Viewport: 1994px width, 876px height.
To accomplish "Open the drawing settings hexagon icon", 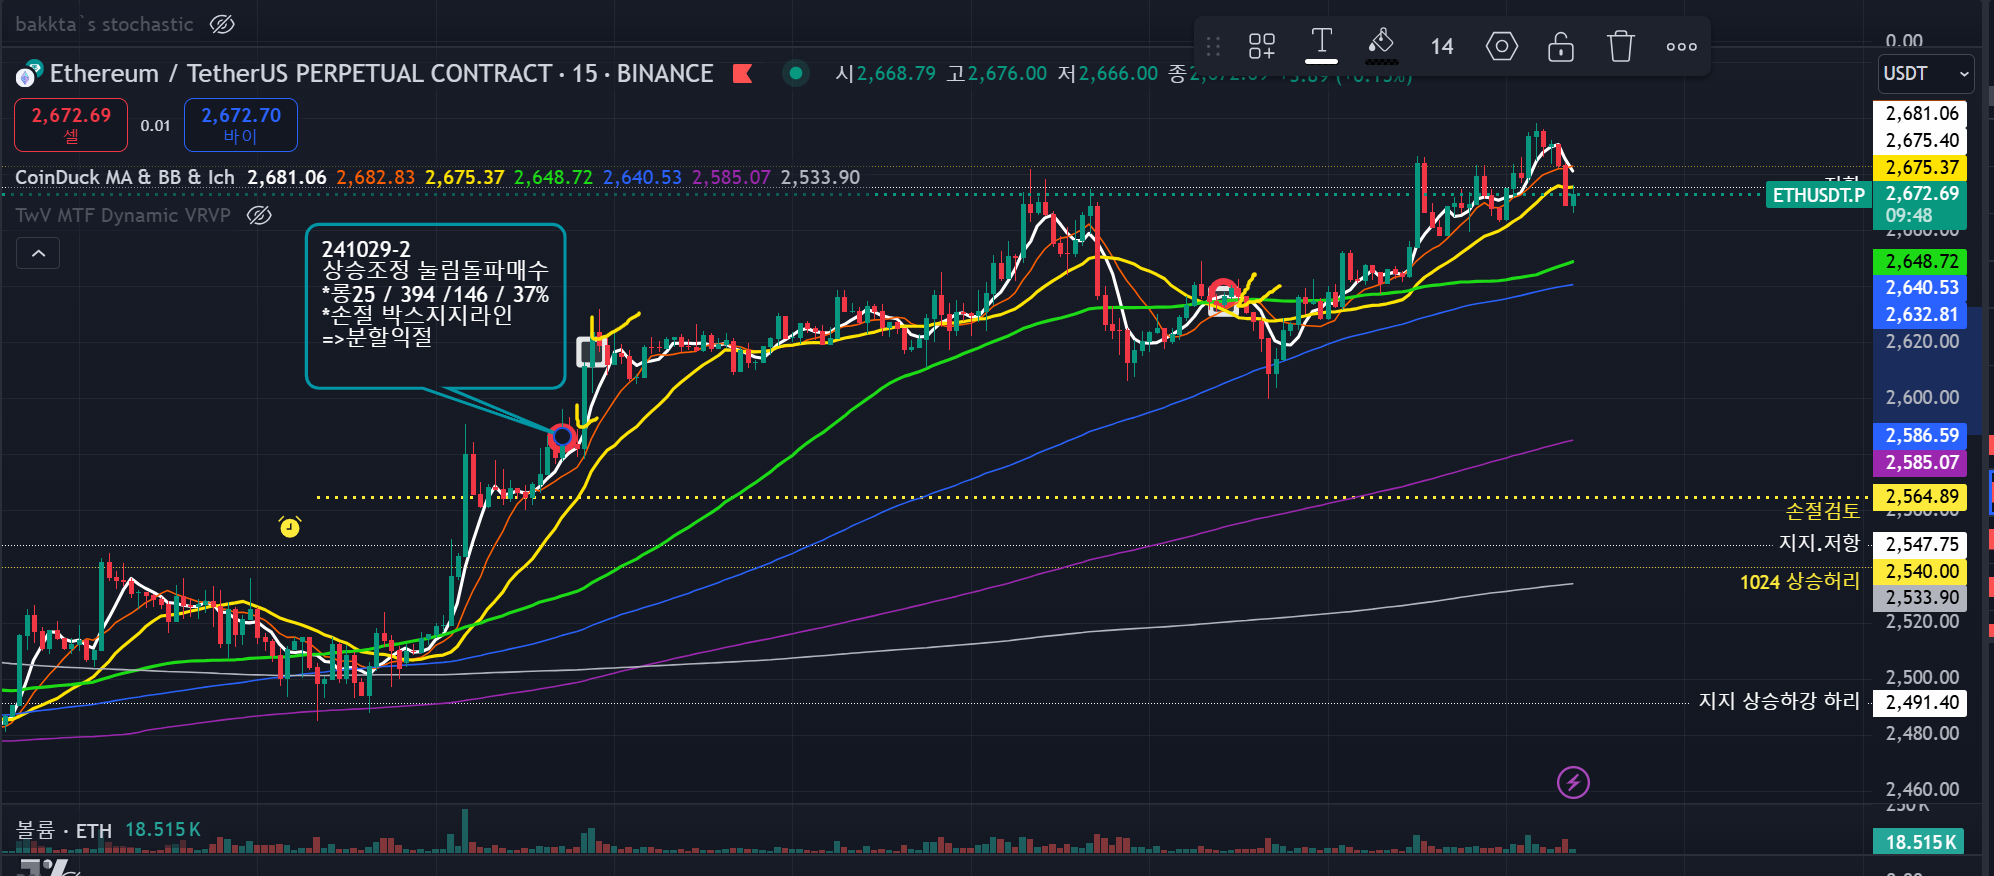I will [1502, 46].
